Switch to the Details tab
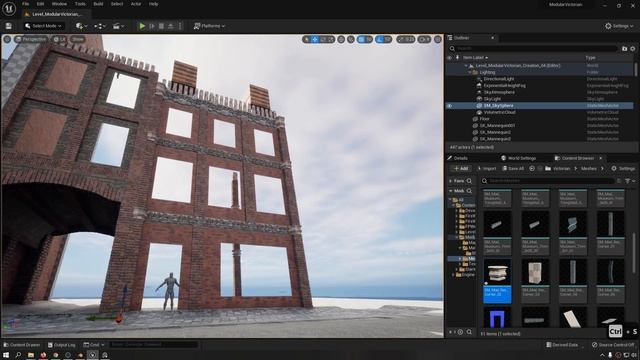640x360 pixels. pos(458,158)
